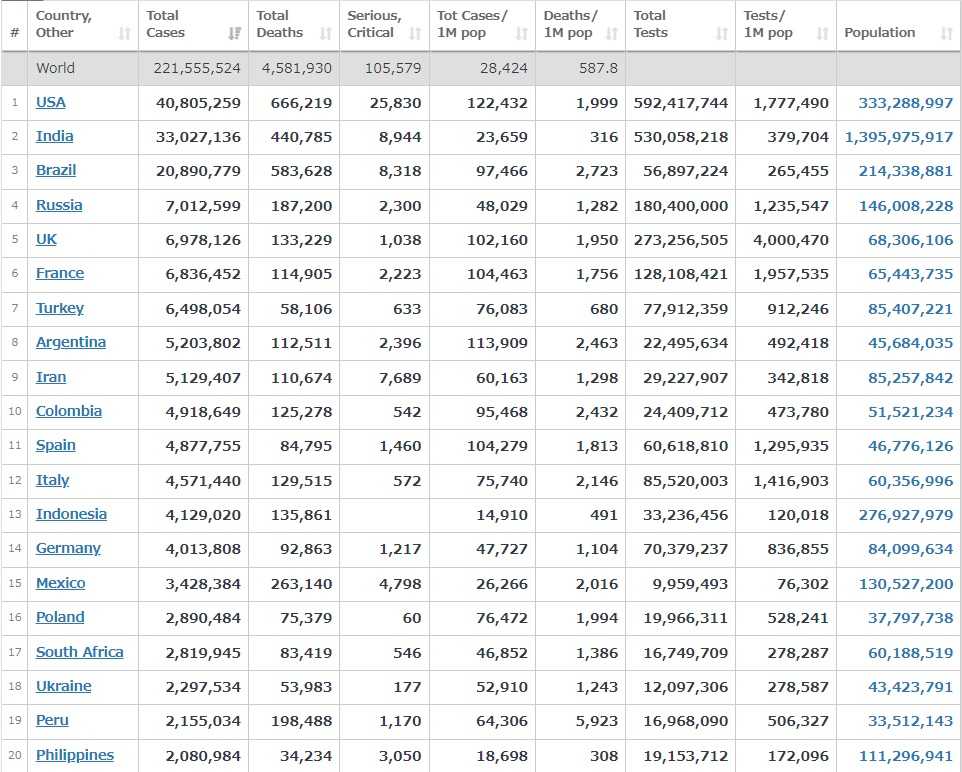Click Serious, Critical sort arrows
This screenshot has height=772, width=962.
tap(416, 33)
